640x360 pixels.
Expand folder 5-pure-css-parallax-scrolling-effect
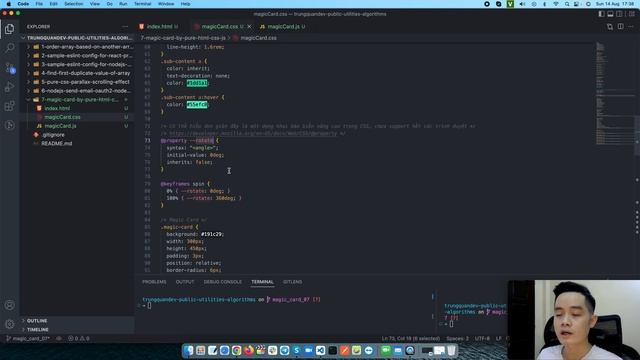point(78,82)
